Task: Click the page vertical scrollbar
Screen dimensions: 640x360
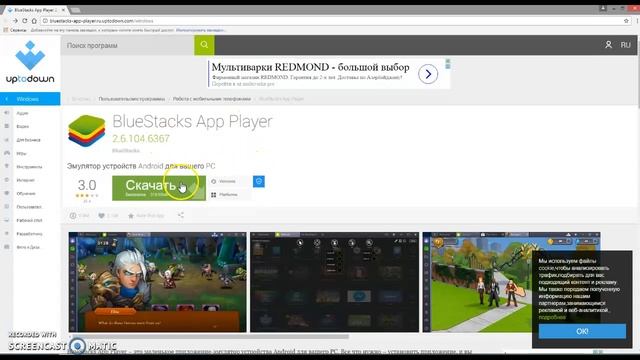Action: [x=638, y=72]
